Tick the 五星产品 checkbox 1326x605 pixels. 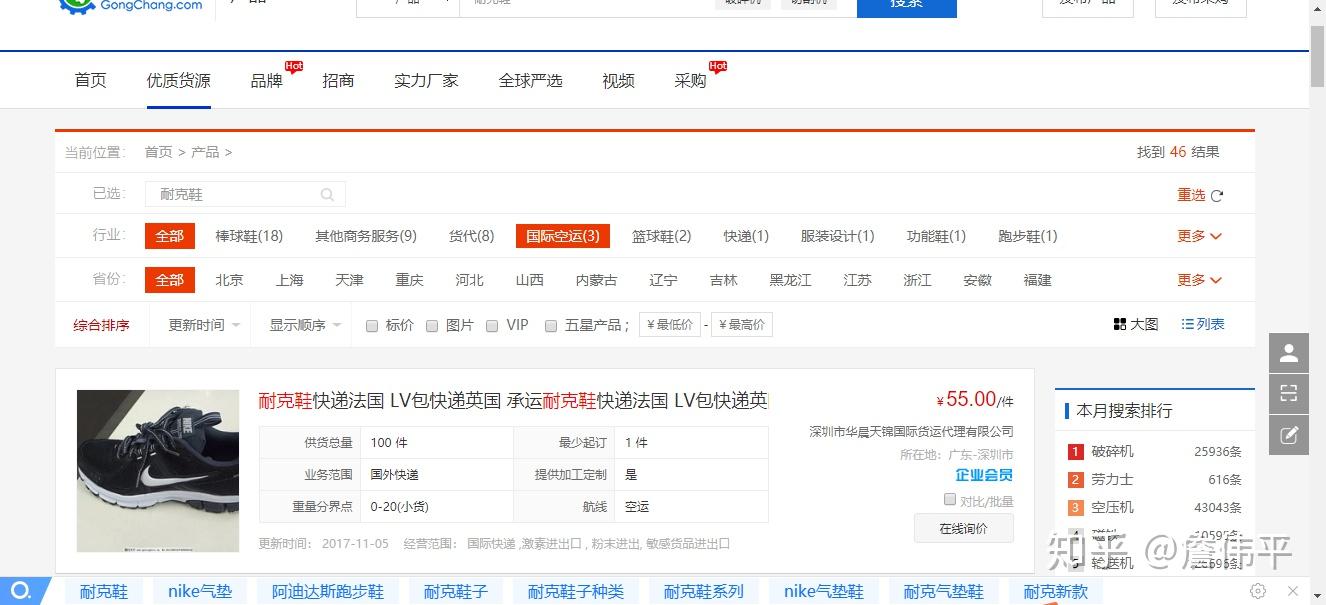click(x=551, y=325)
